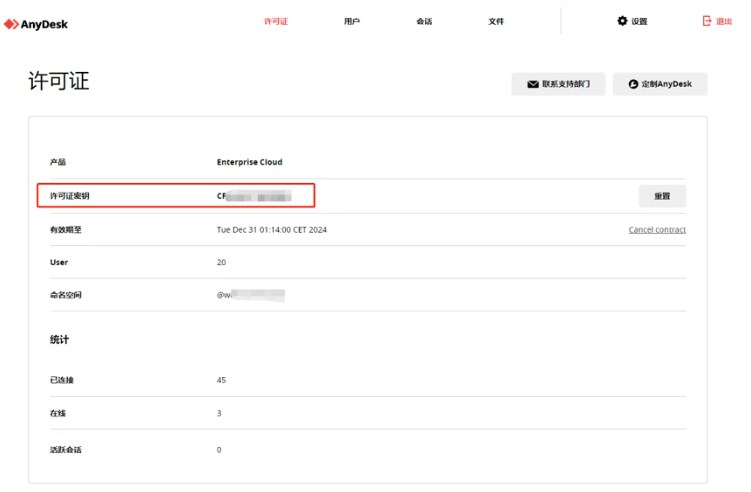This screenshot has height=492, width=751.
Task: Switch to the 许可证 tab
Action: pyautogui.click(x=275, y=21)
